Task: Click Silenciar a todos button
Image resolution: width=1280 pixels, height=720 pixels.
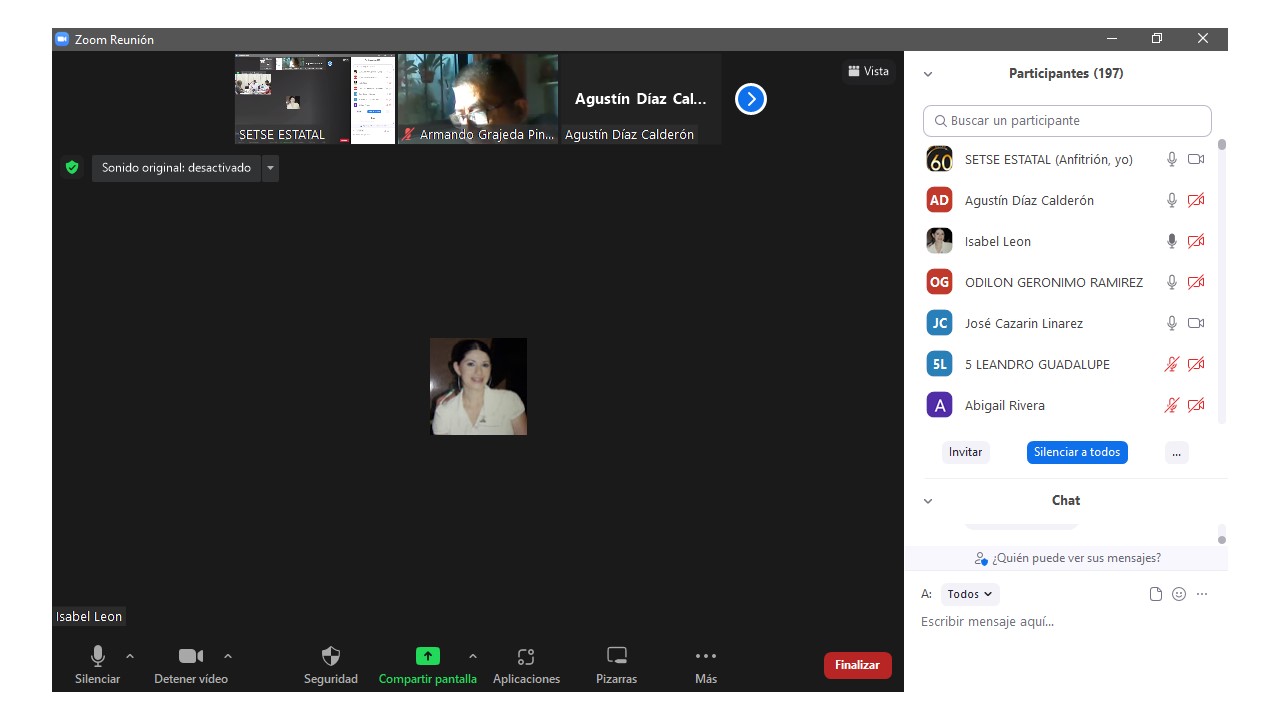Action: pyautogui.click(x=1077, y=452)
